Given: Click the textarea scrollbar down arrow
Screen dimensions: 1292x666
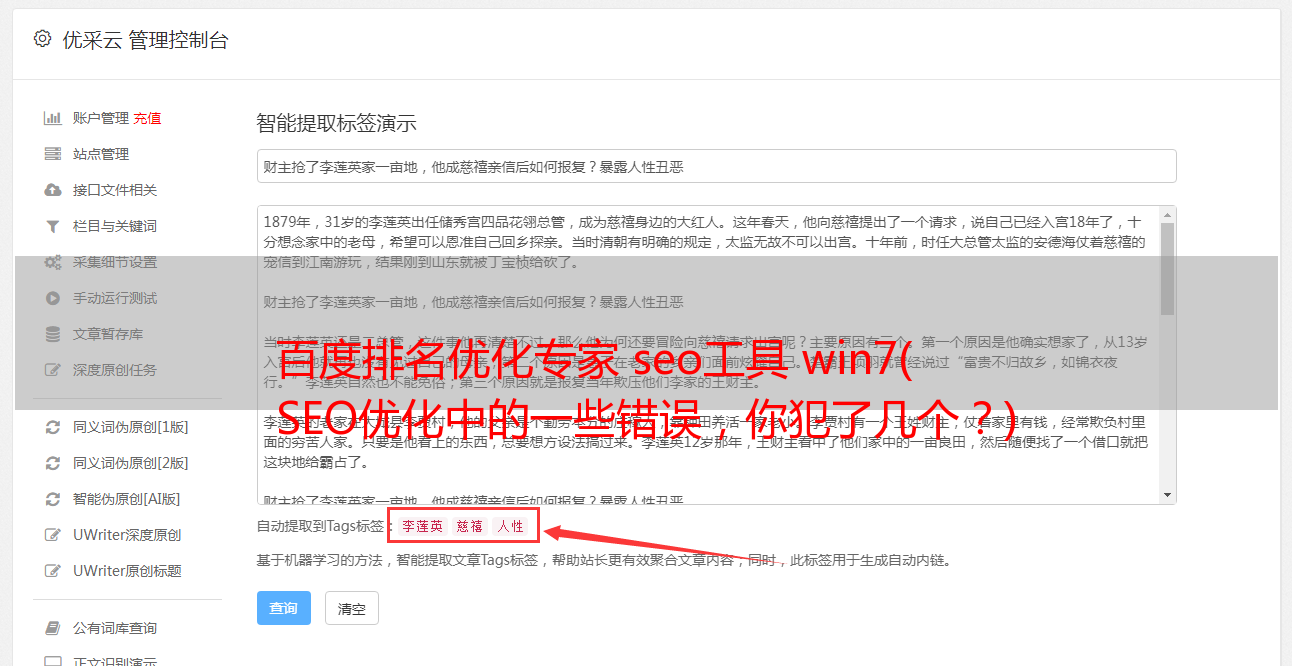Looking at the screenshot, I should click(1168, 495).
